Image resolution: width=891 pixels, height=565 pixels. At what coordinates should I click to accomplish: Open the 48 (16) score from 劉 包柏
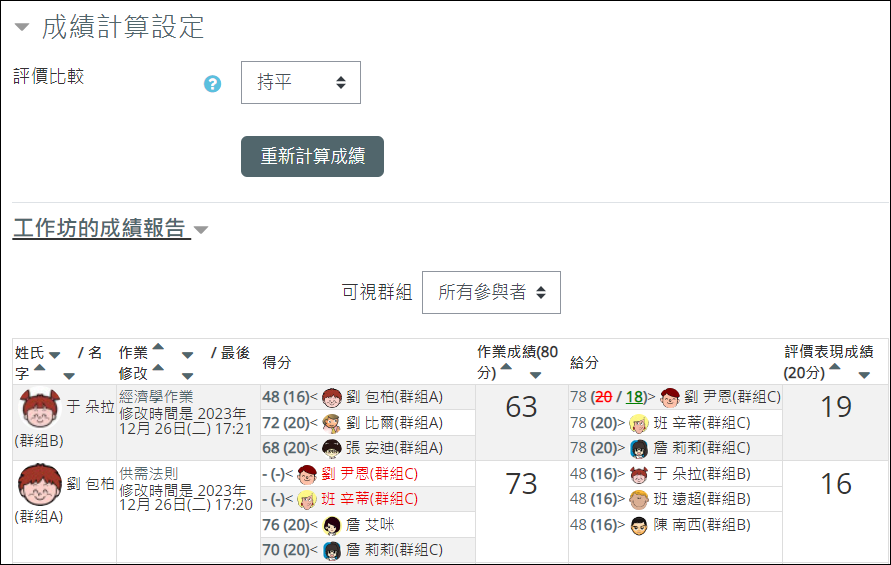click(x=286, y=397)
